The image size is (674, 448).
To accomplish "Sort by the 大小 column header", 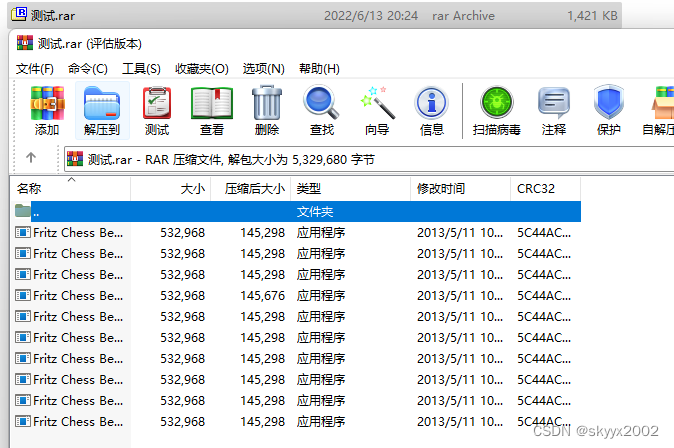I will click(x=171, y=189).
